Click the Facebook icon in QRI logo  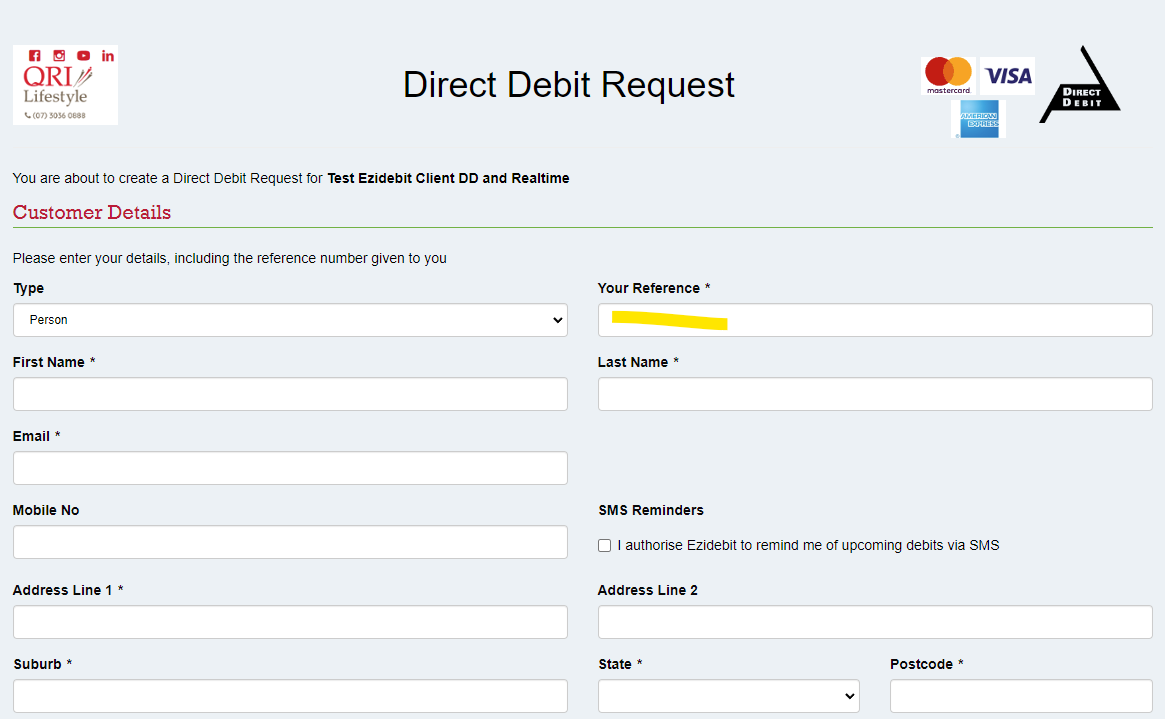34,56
